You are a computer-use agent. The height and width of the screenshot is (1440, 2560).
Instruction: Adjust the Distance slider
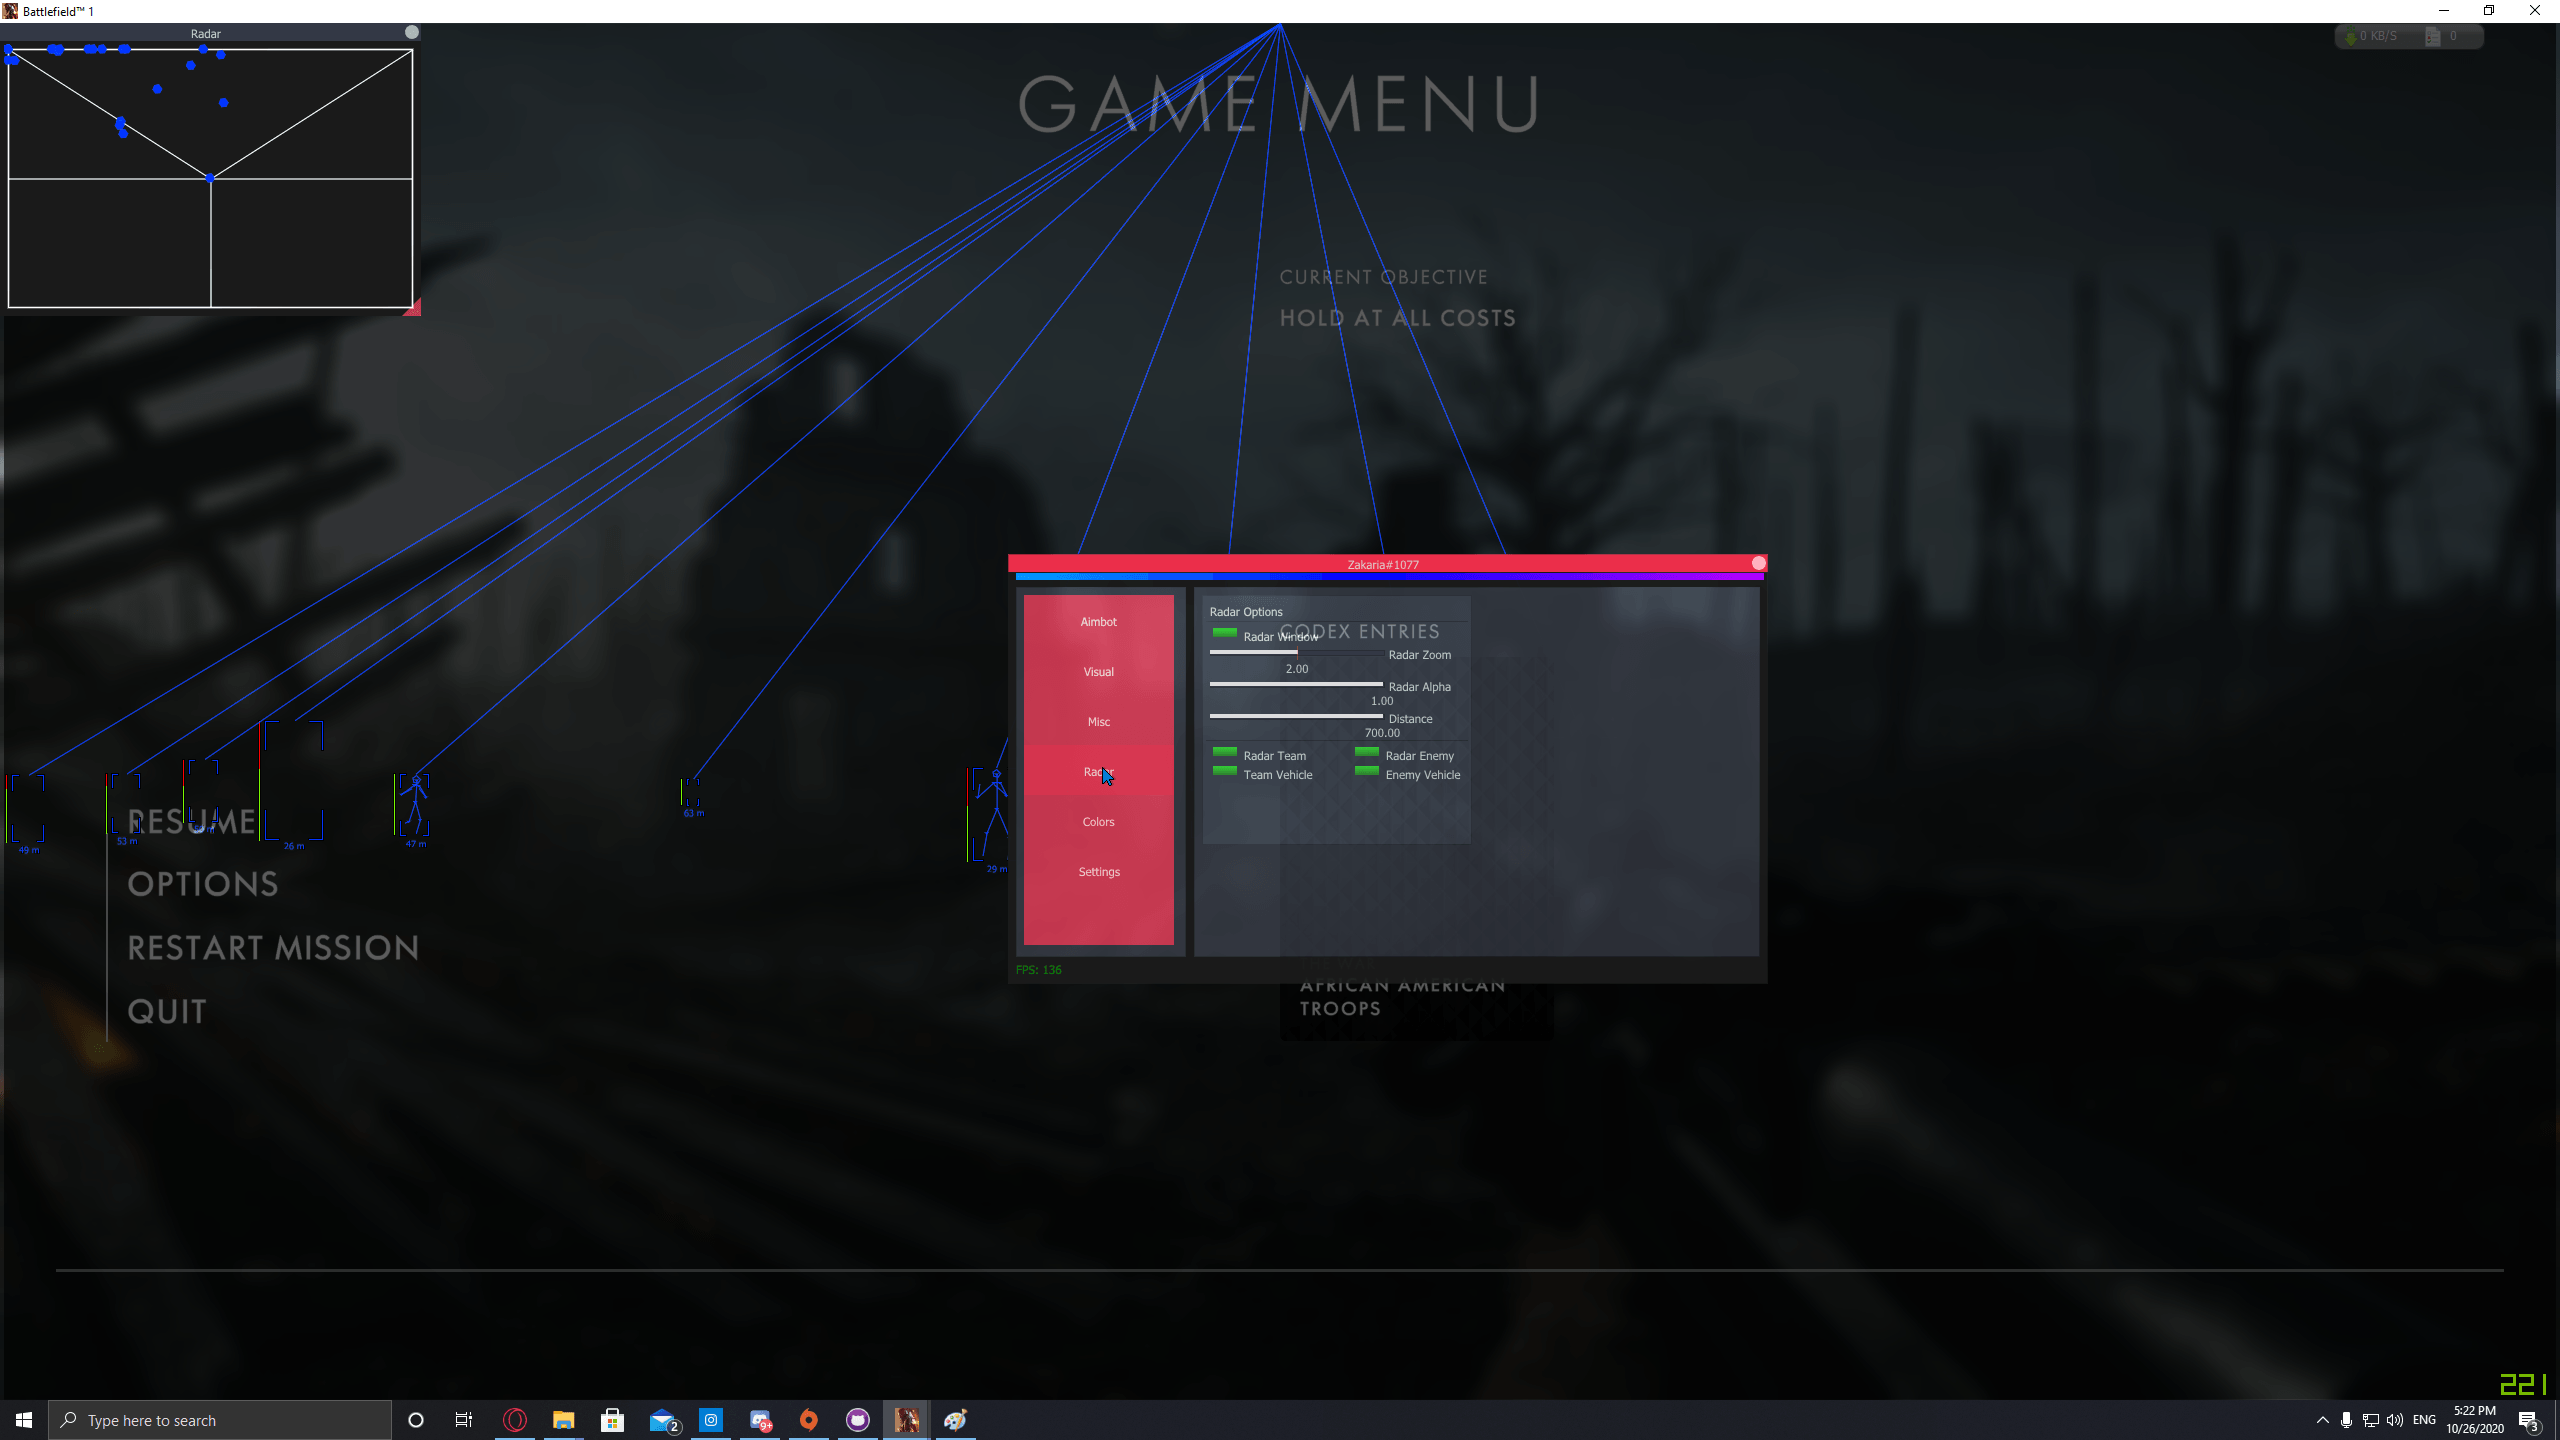point(1296,716)
